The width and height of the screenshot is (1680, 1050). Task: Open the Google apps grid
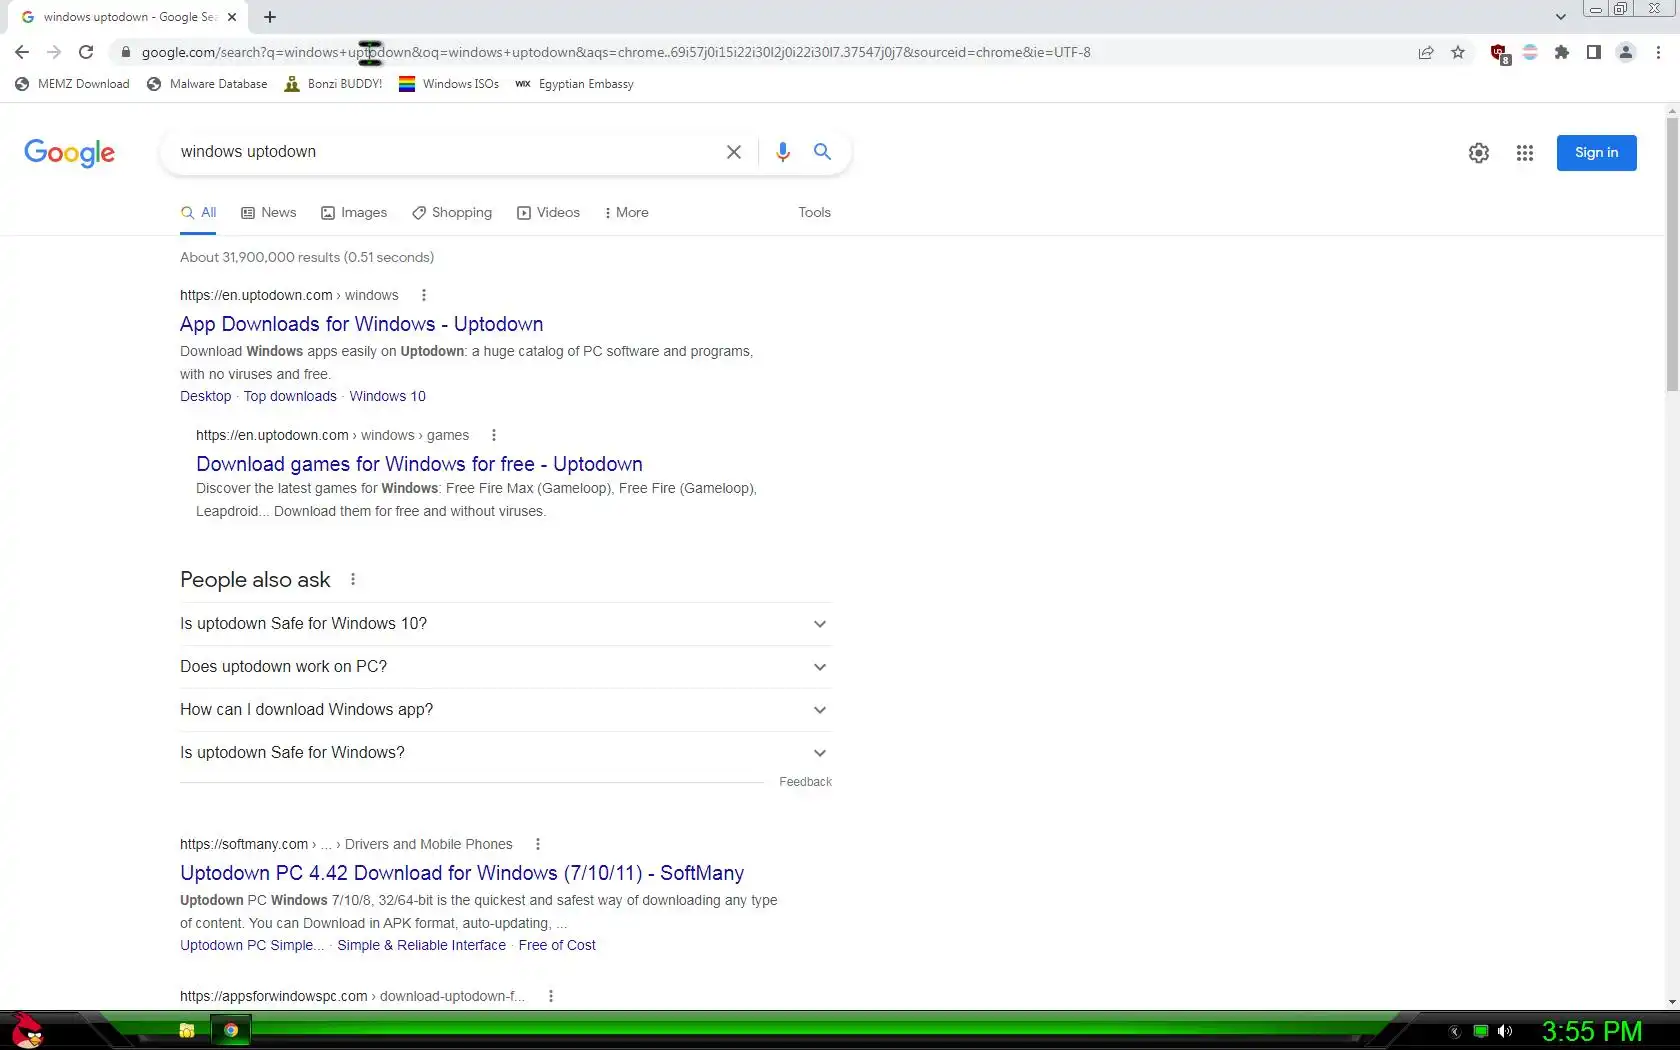coord(1525,153)
